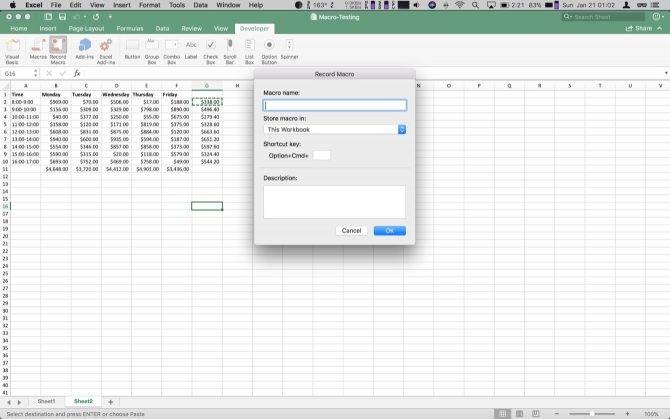Insert a Spinner control
This screenshot has height=419, width=670.
289,49
